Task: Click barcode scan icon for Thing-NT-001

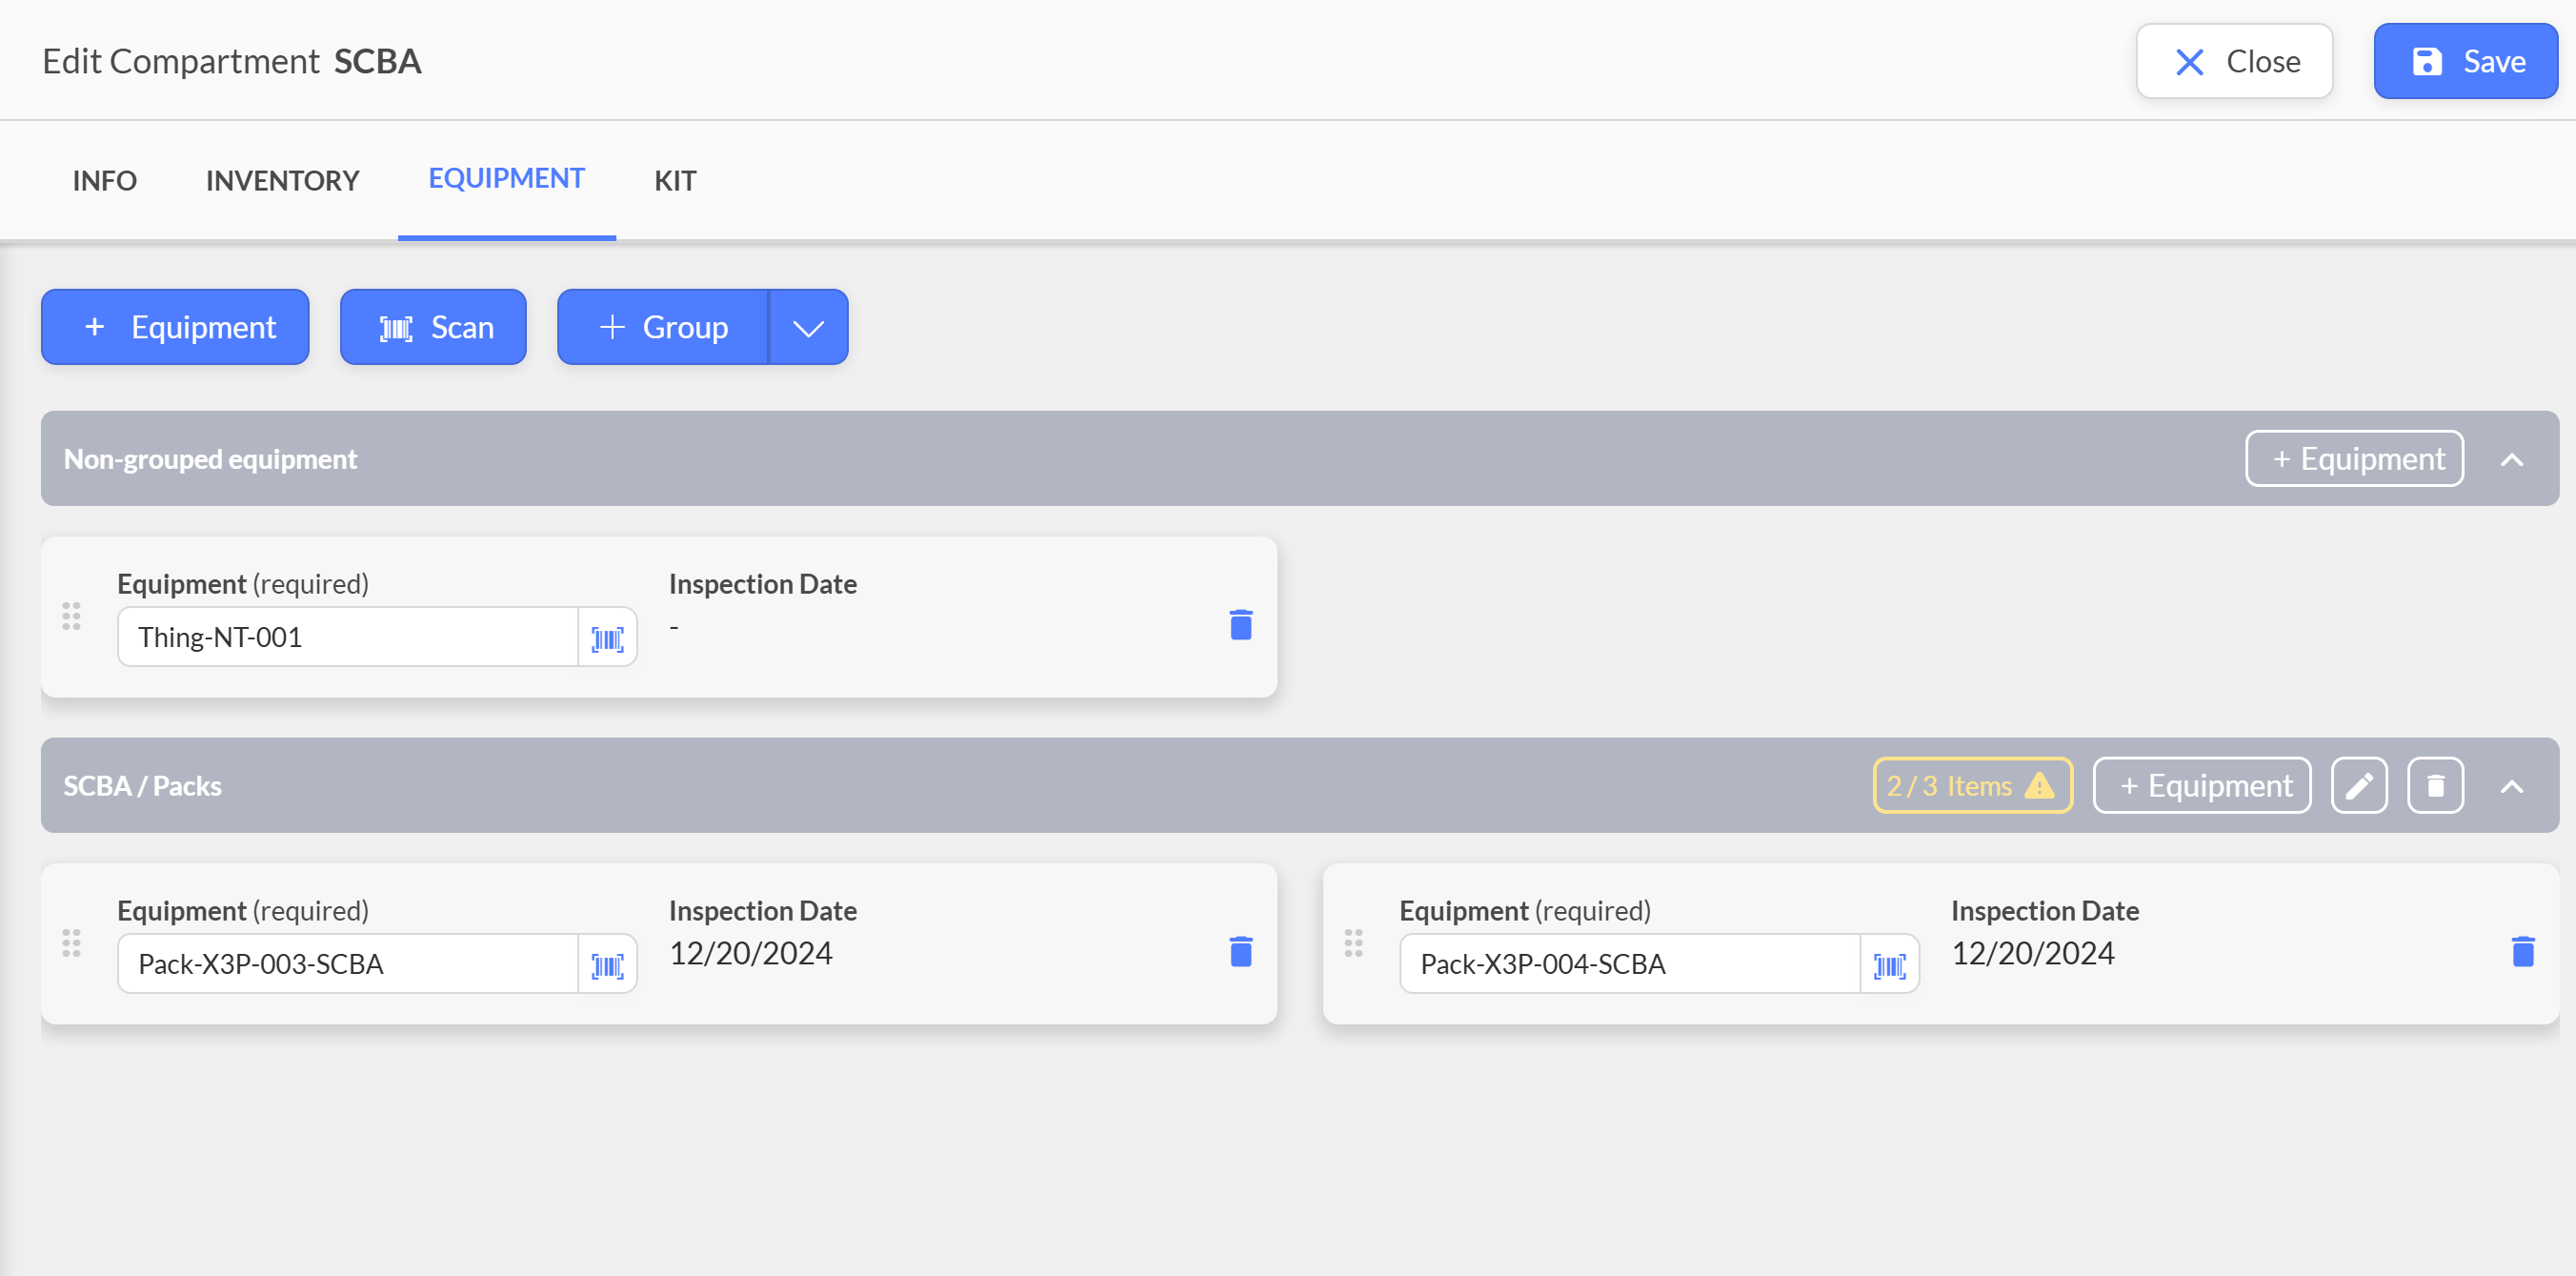Action: tap(608, 638)
